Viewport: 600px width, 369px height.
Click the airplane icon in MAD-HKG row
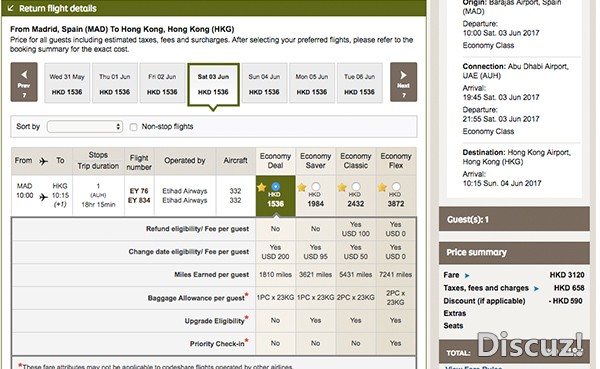pyautogui.click(x=44, y=197)
